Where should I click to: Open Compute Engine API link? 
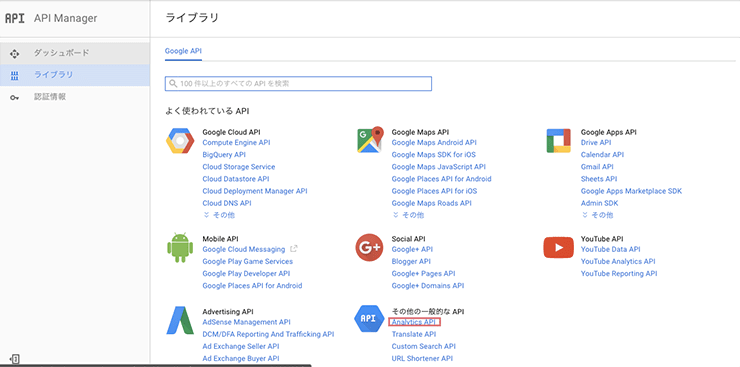(236, 142)
